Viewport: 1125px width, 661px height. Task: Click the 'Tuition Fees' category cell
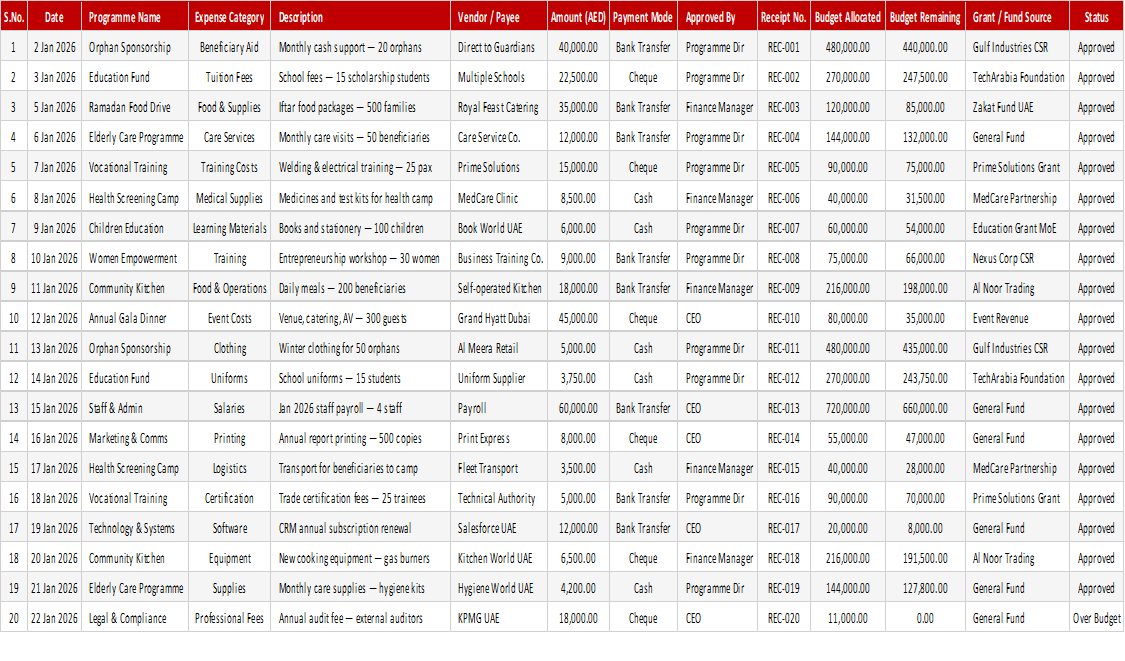(230, 78)
